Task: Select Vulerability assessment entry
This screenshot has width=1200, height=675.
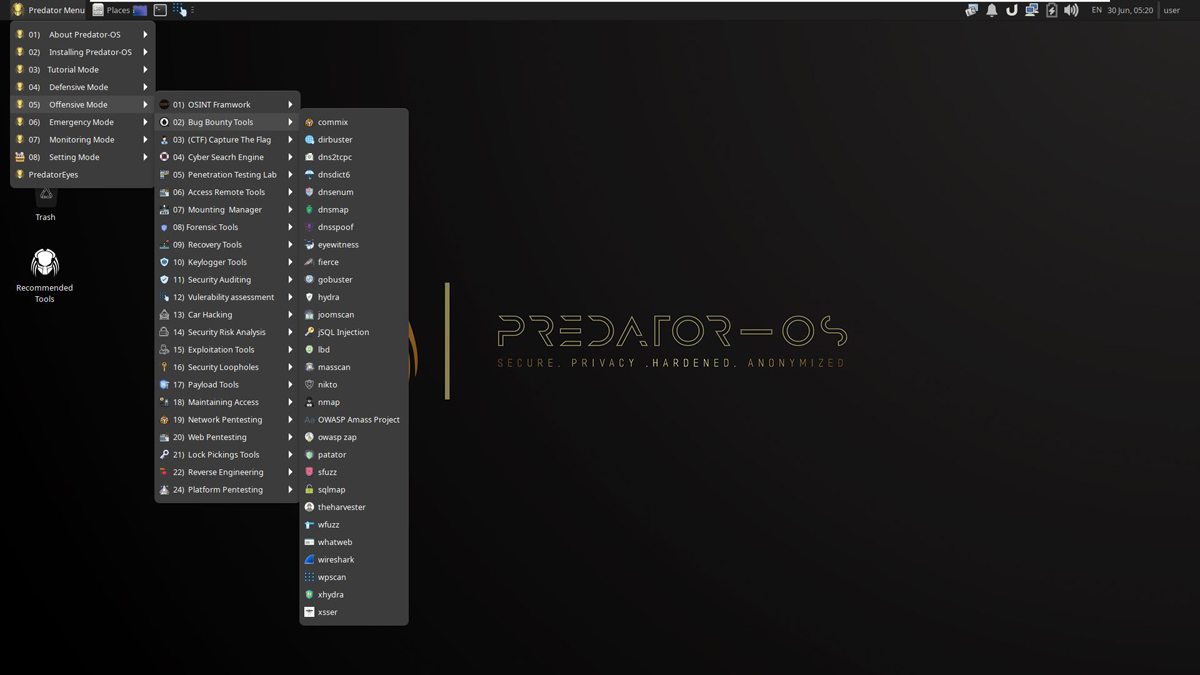Action: pos(228,297)
